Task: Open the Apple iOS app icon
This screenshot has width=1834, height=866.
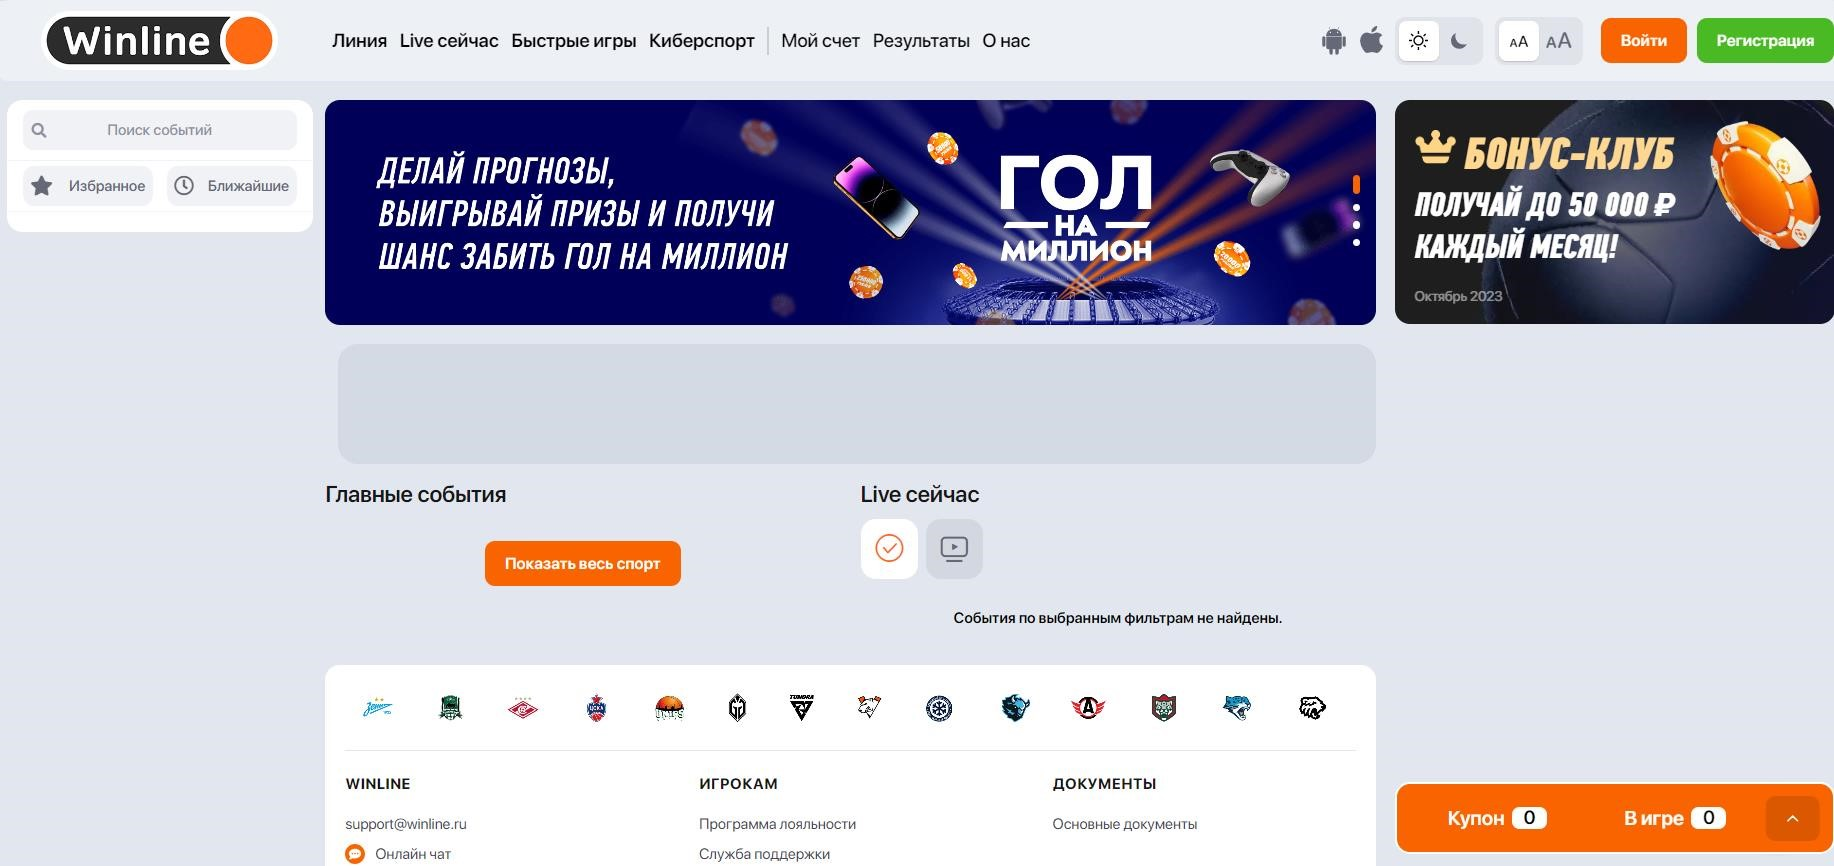Action: (x=1372, y=41)
